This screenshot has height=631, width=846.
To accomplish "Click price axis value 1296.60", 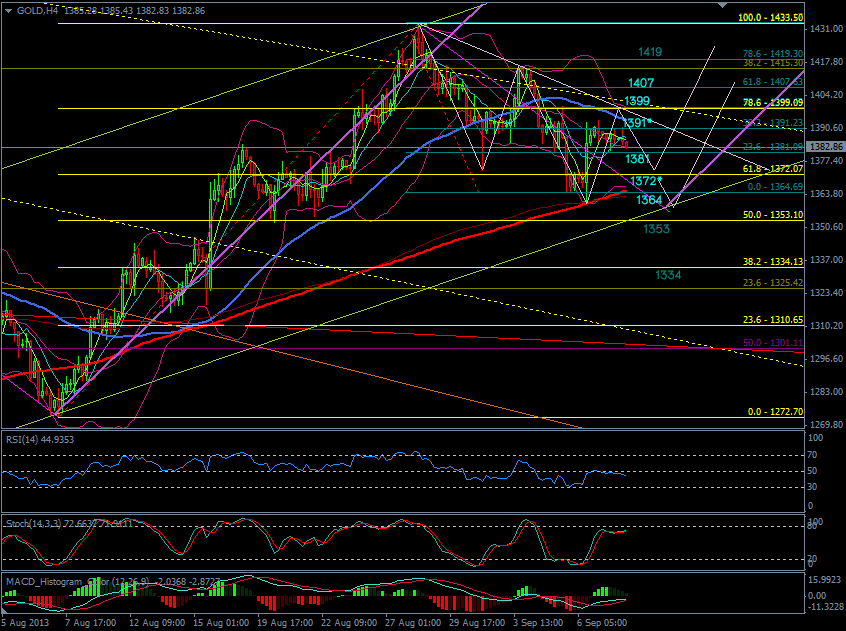I will click(826, 359).
